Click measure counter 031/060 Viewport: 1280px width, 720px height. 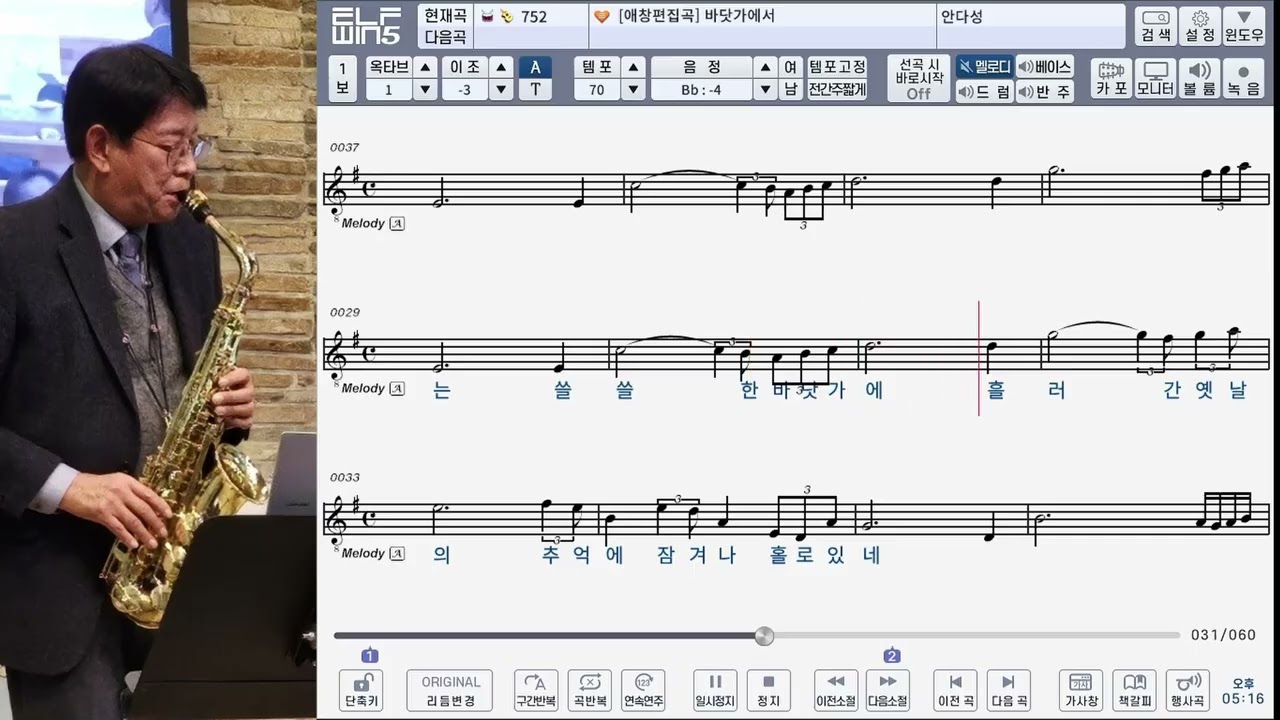[x=1223, y=635]
